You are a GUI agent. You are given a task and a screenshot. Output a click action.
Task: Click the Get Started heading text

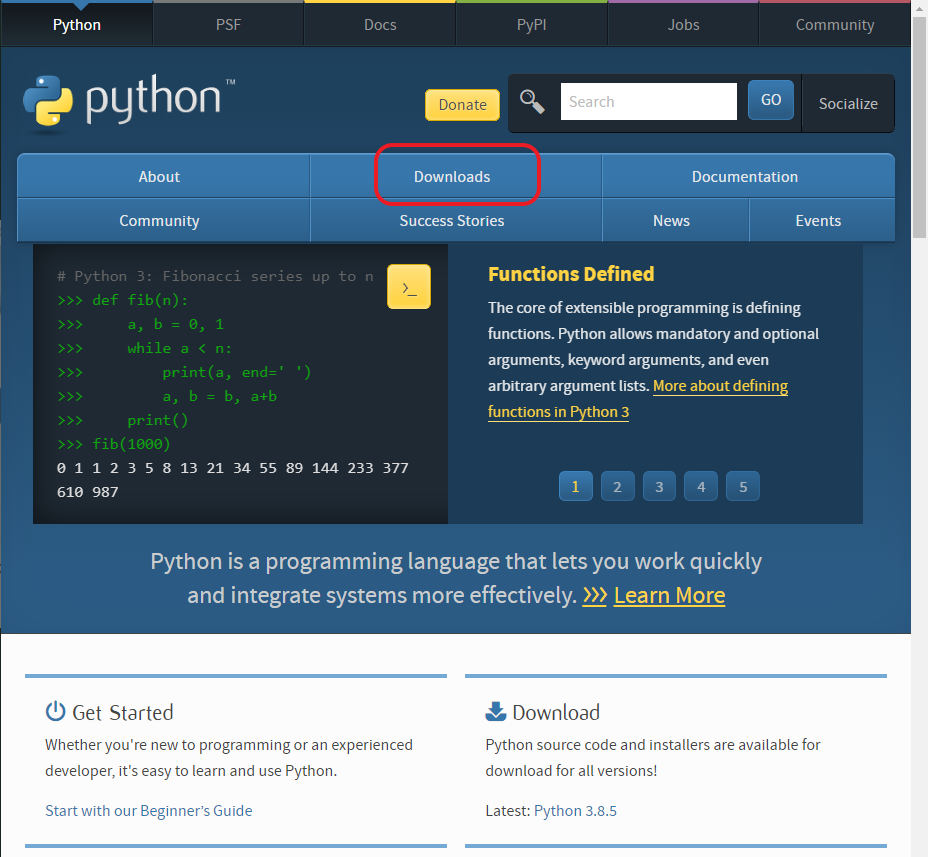coord(123,712)
